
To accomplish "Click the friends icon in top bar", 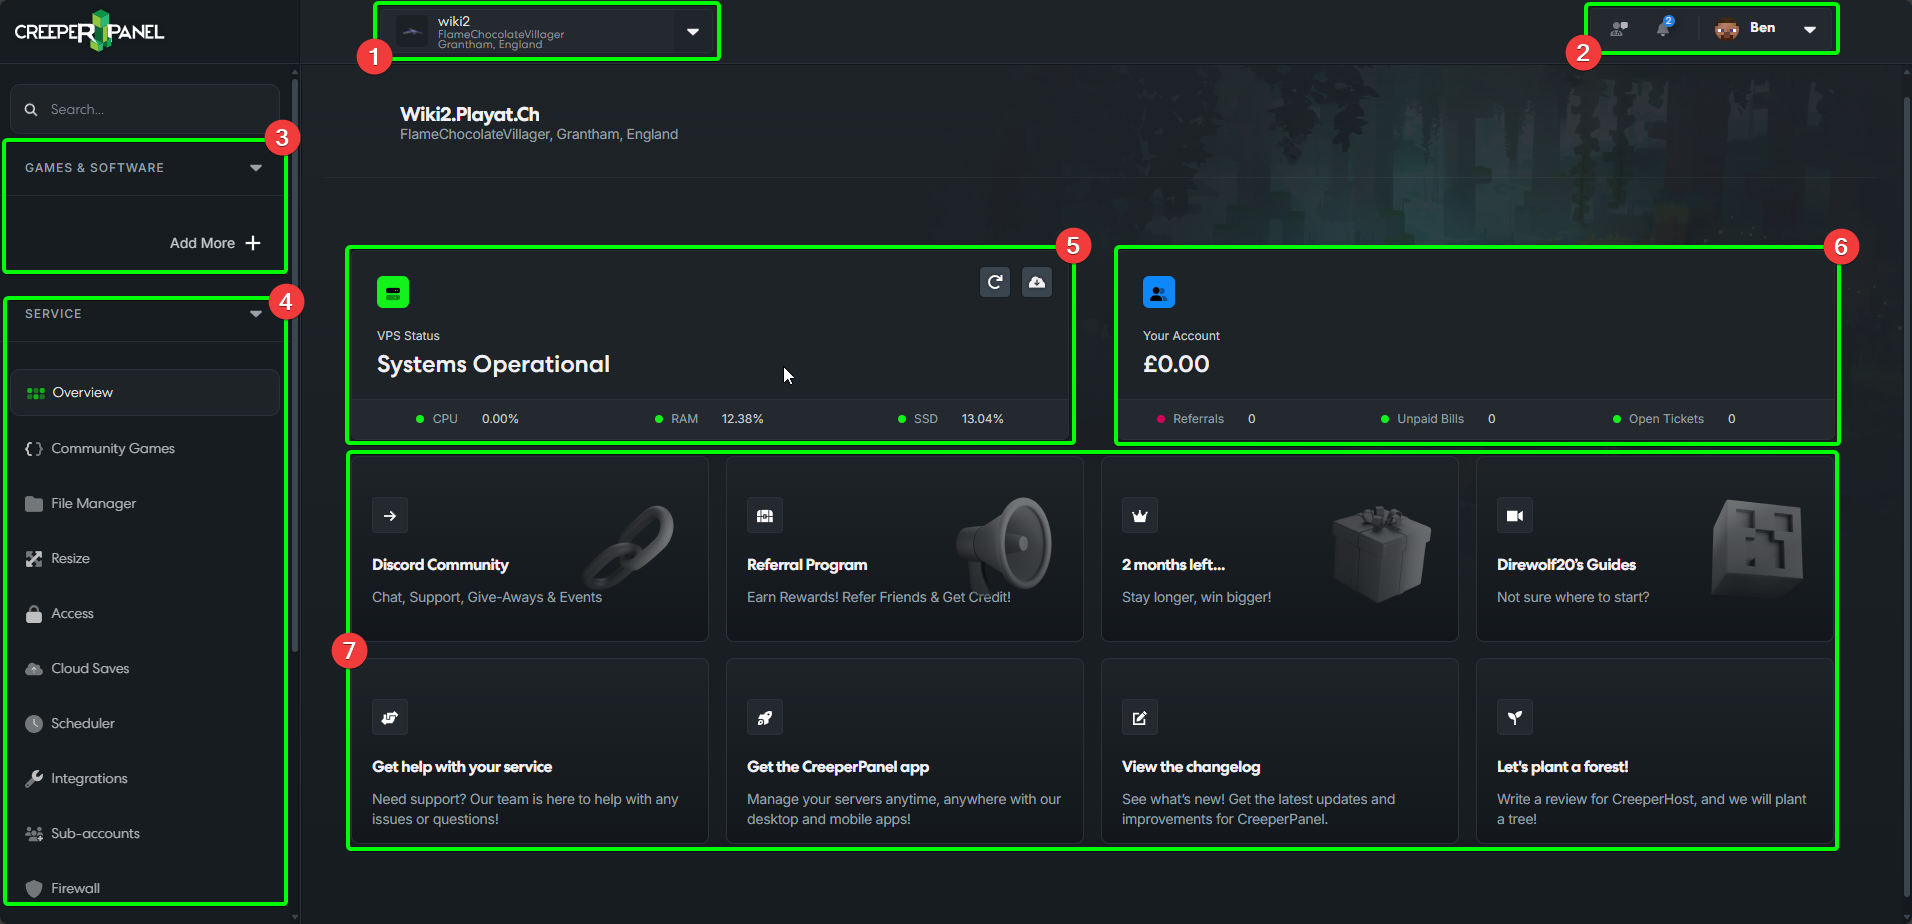I will tap(1619, 28).
